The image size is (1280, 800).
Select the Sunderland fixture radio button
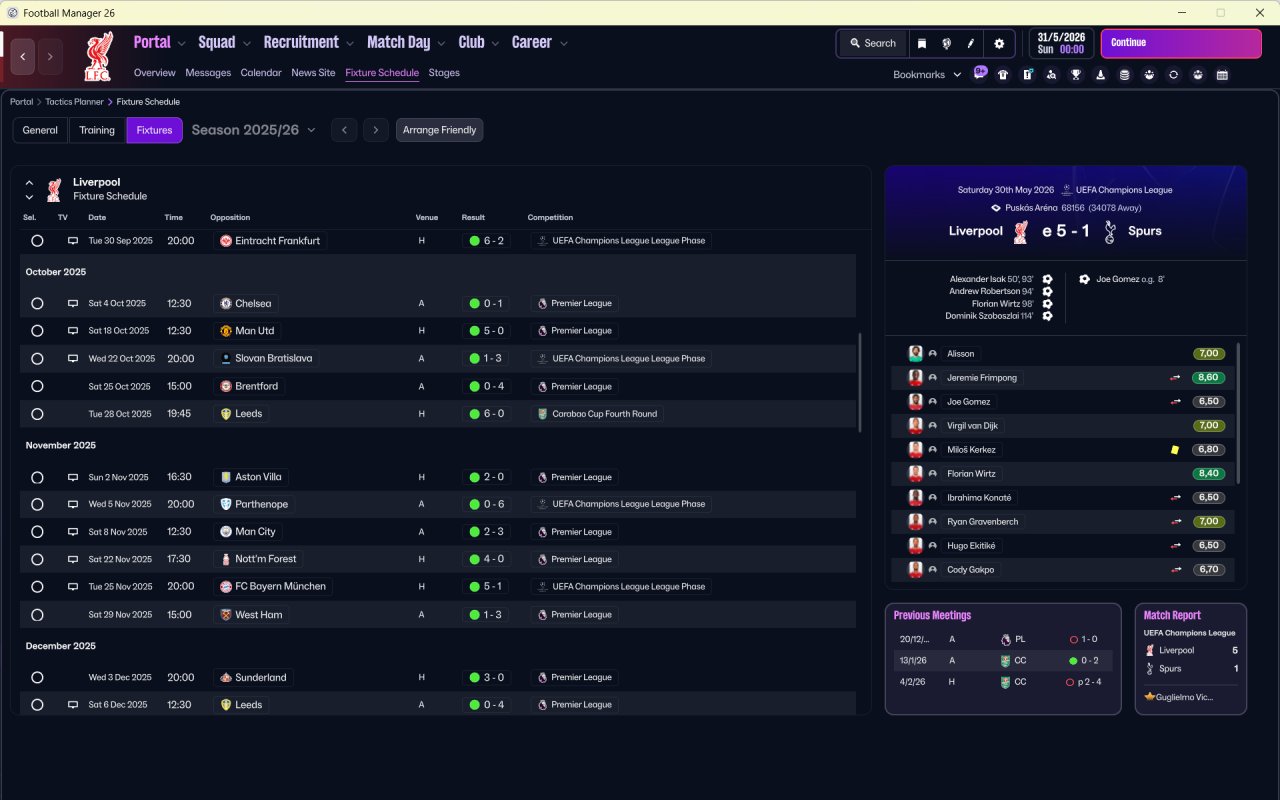pyautogui.click(x=37, y=678)
